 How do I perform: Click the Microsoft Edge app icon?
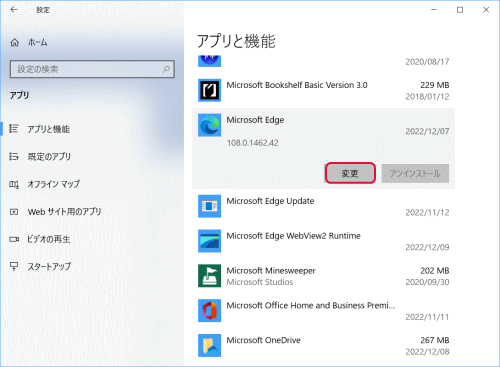click(209, 125)
